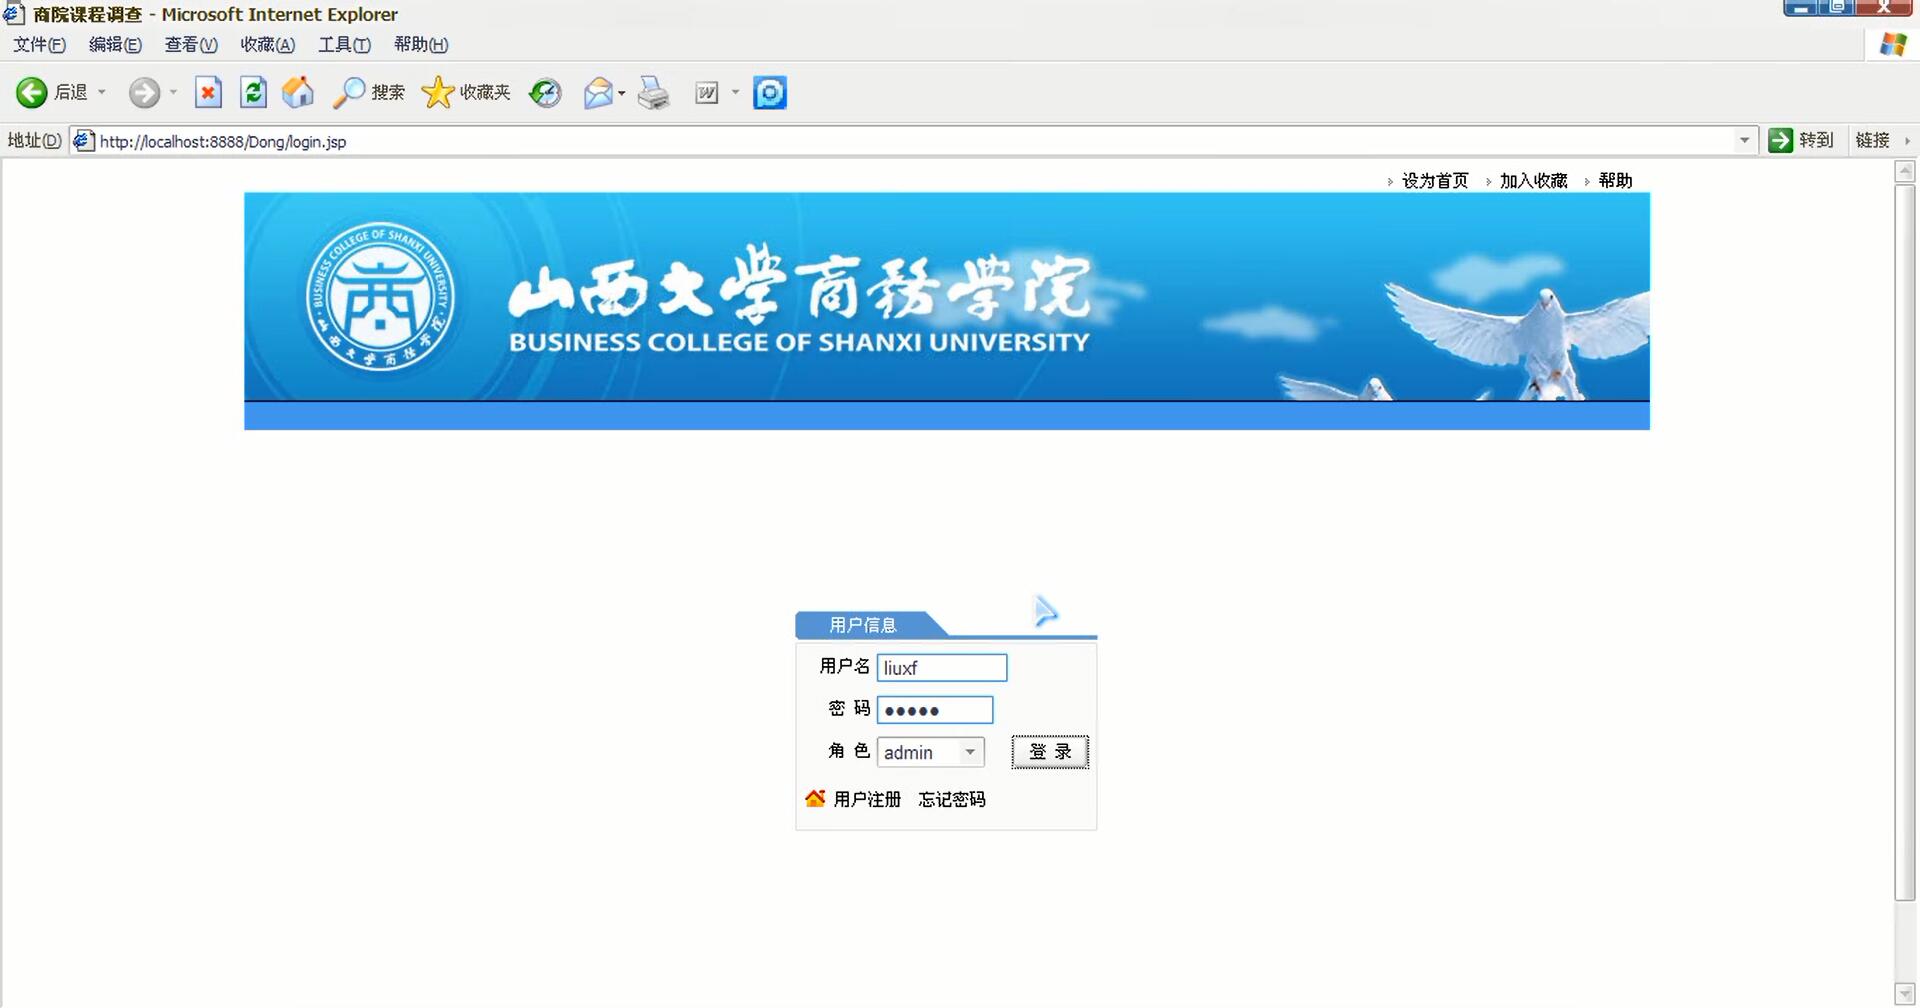This screenshot has height=1008, width=1920.
Task: Click the scrollbar up arrow
Action: pos(1905,171)
